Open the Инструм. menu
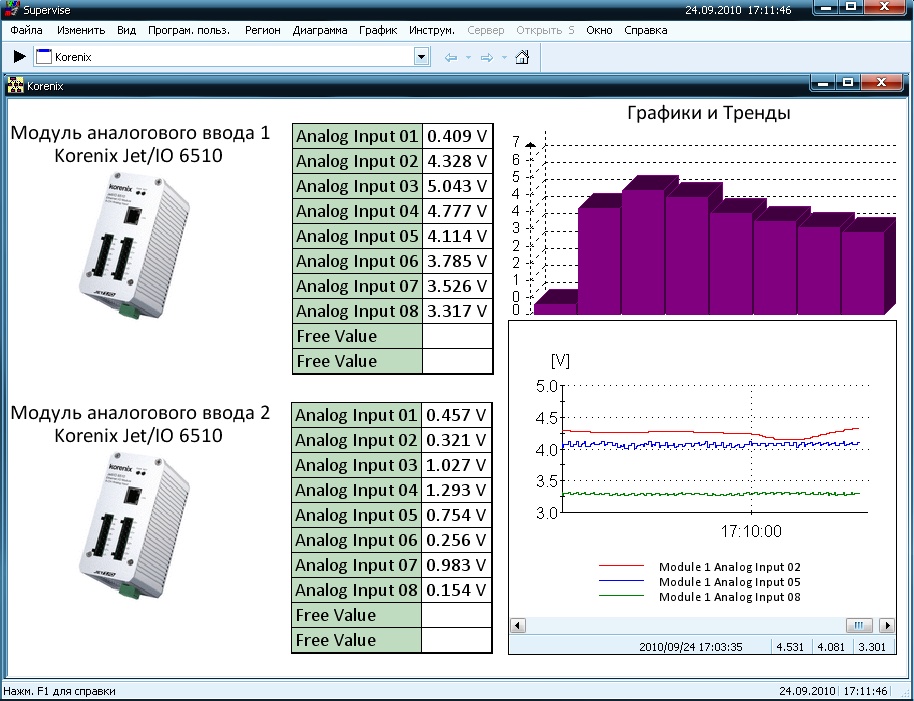The image size is (914, 701). tap(432, 30)
